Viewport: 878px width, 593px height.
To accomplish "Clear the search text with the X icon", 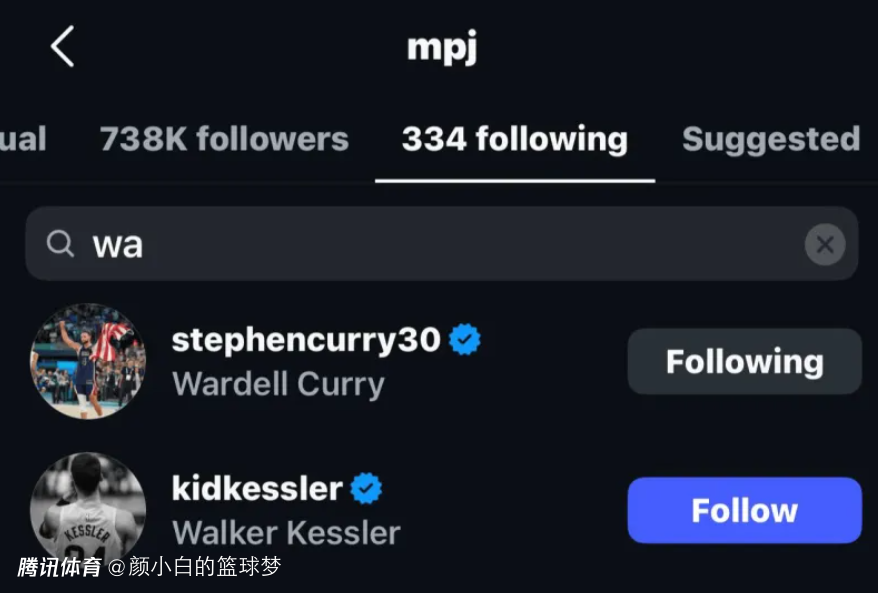I will click(x=824, y=244).
